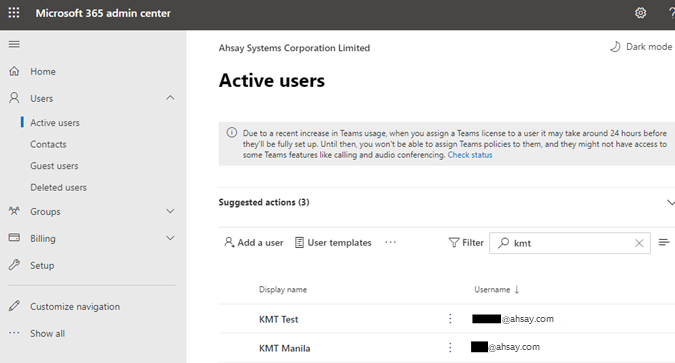675x363 pixels.
Task: Click the Add a user person icon
Action: [x=229, y=242]
